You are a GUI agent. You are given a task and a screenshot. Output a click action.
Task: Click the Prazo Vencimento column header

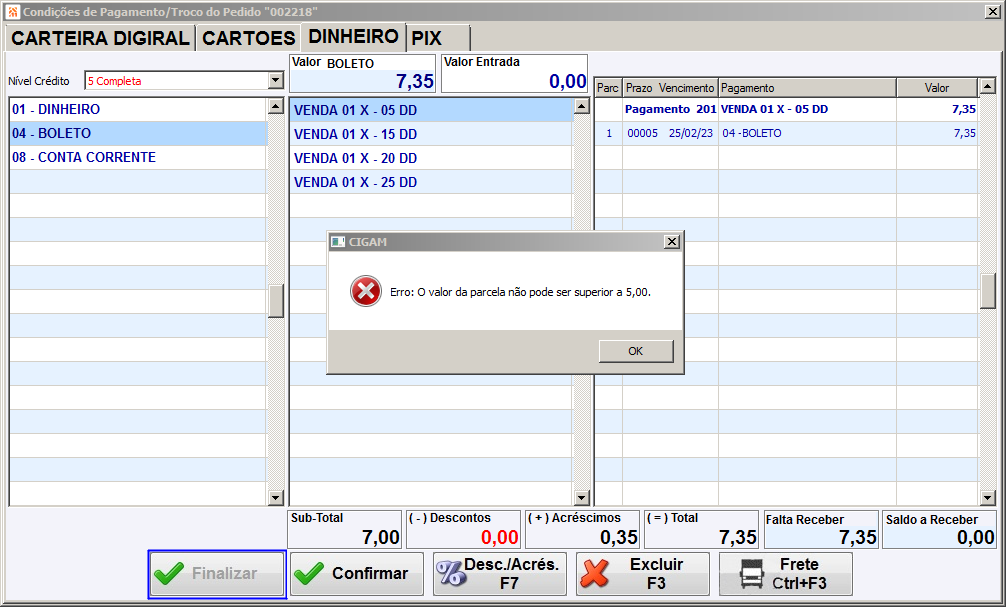click(x=670, y=88)
